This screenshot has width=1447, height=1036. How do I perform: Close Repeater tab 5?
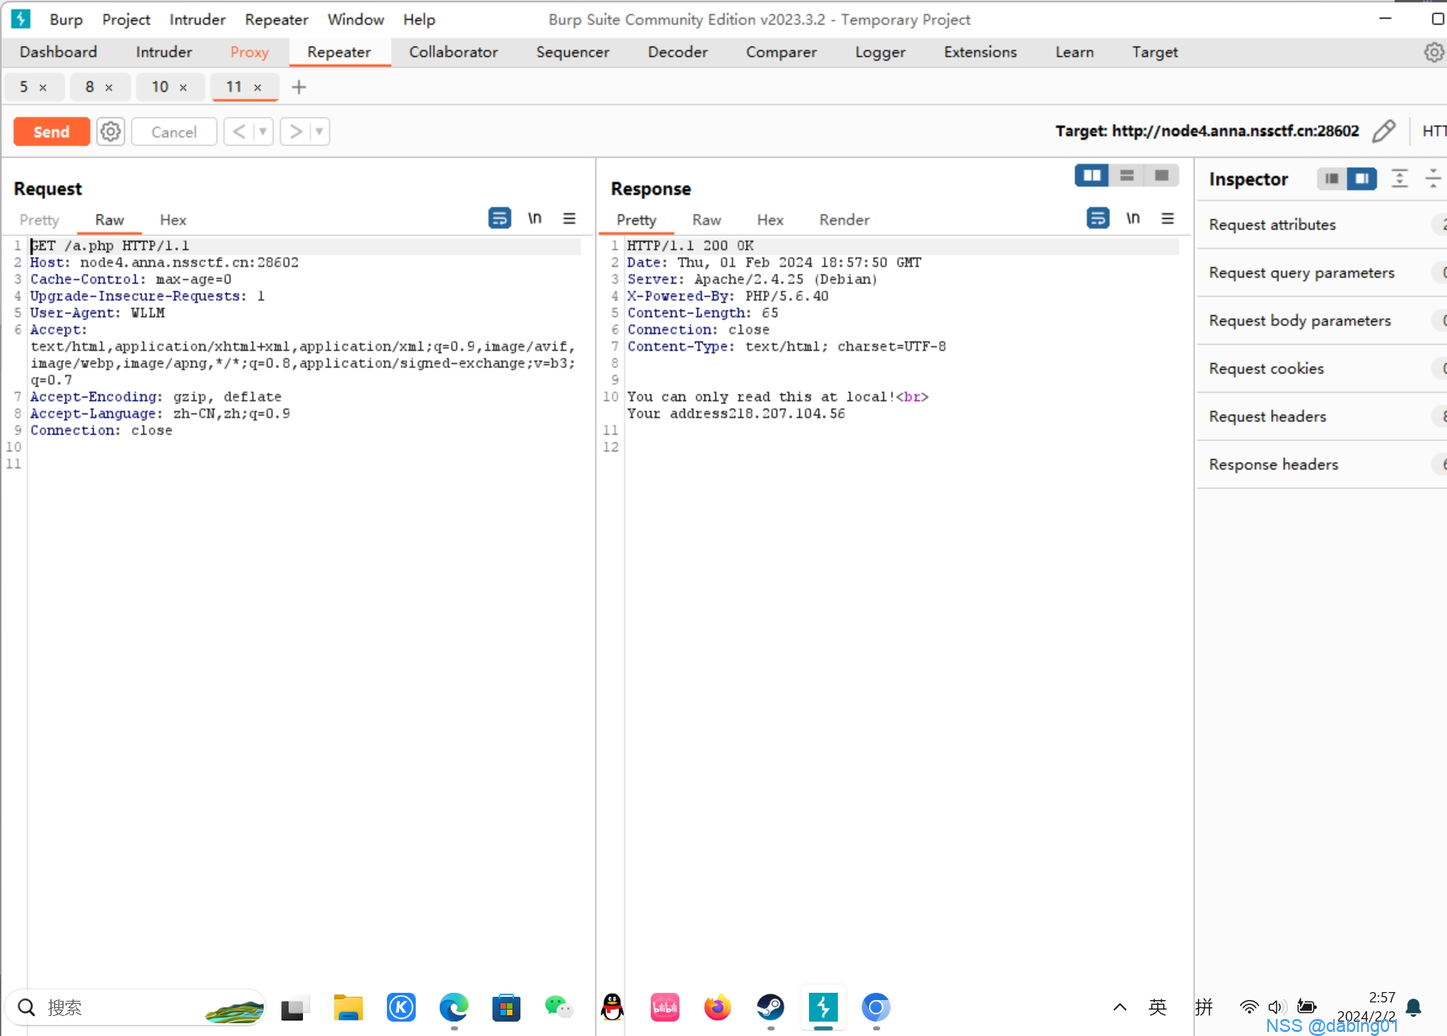(43, 88)
